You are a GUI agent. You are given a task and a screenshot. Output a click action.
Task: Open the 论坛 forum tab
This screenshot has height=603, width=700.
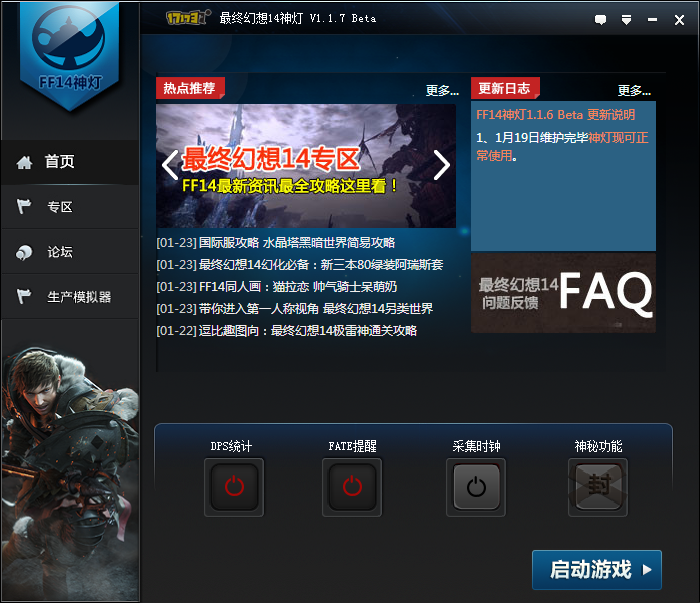pyautogui.click(x=70, y=252)
